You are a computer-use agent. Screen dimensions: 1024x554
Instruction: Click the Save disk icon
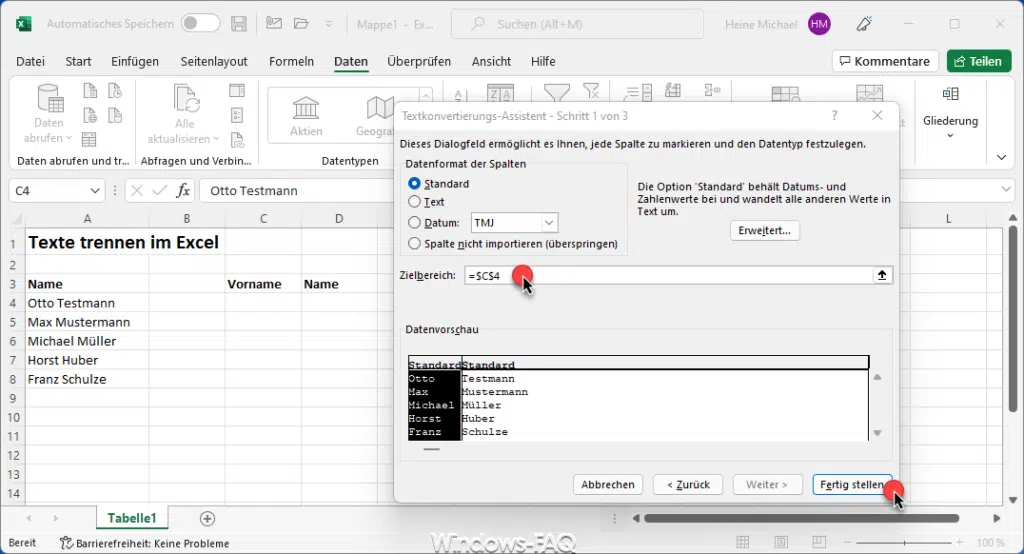pyautogui.click(x=239, y=24)
